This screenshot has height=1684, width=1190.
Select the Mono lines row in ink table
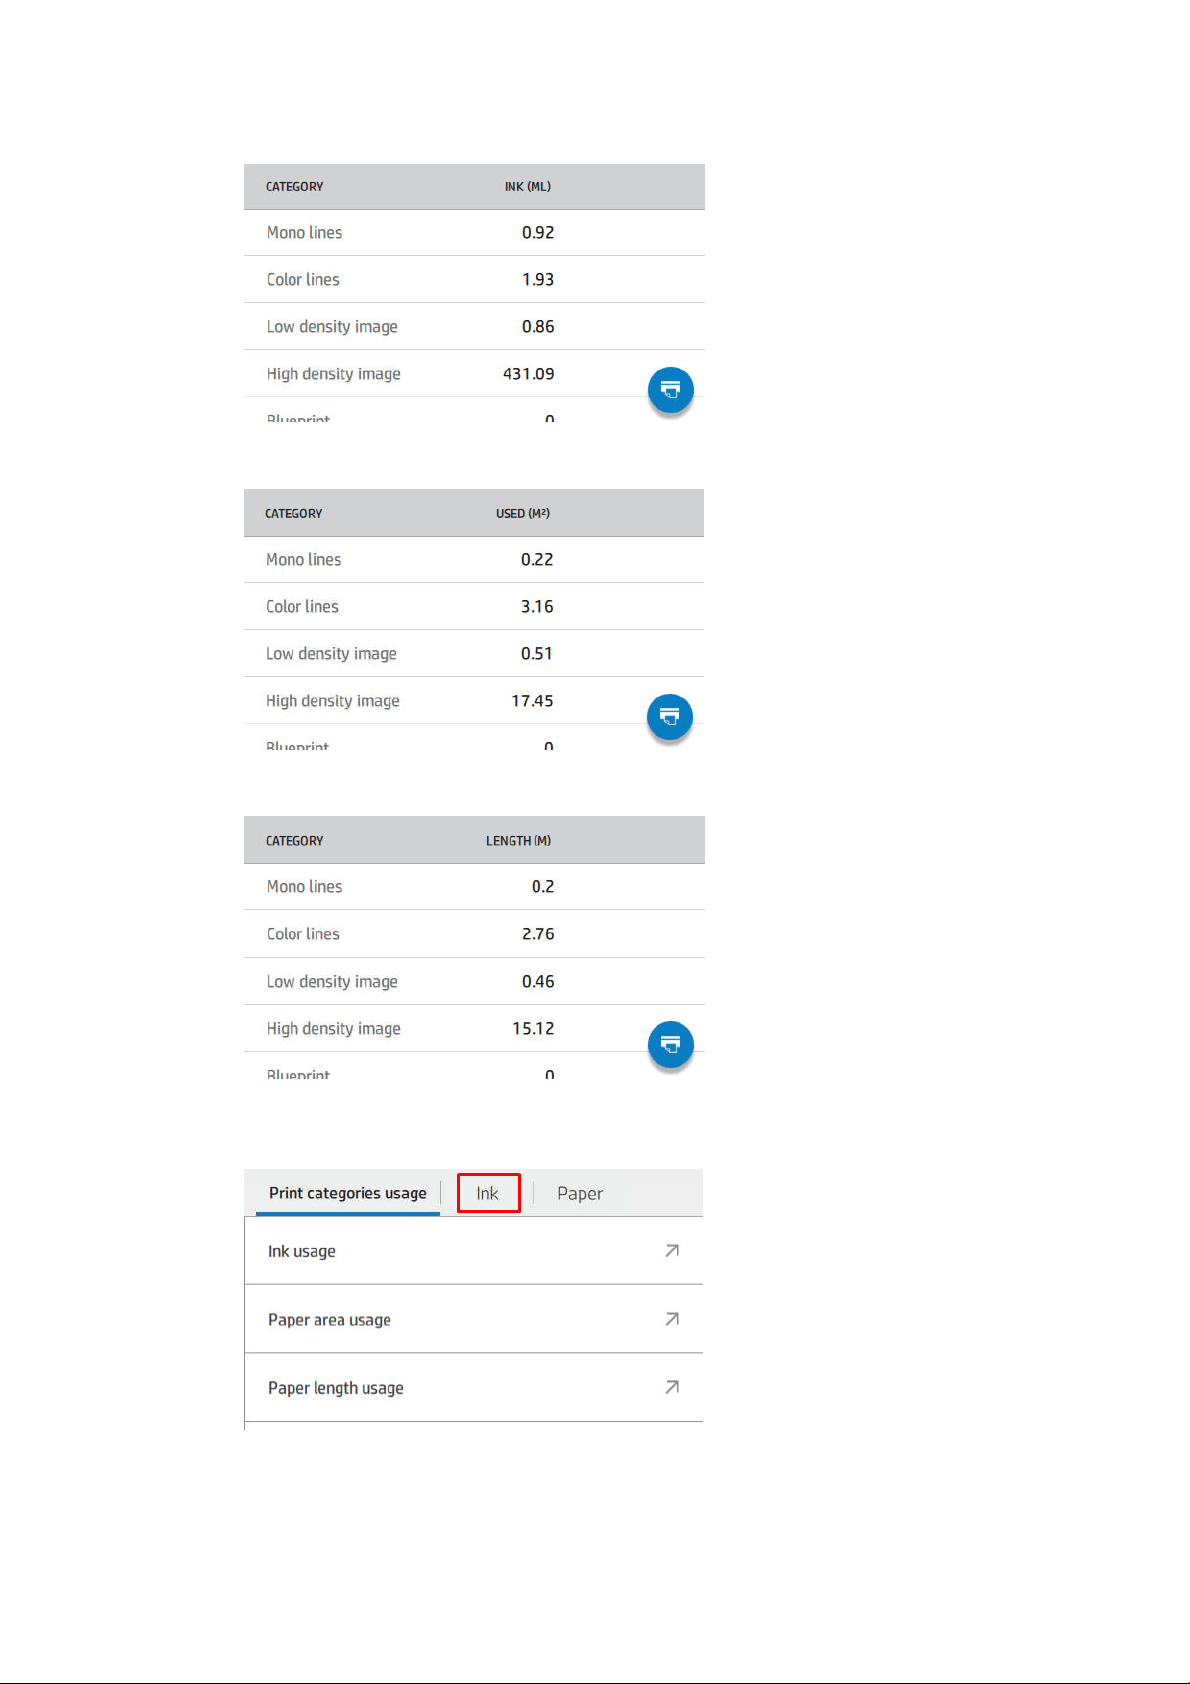[474, 233]
